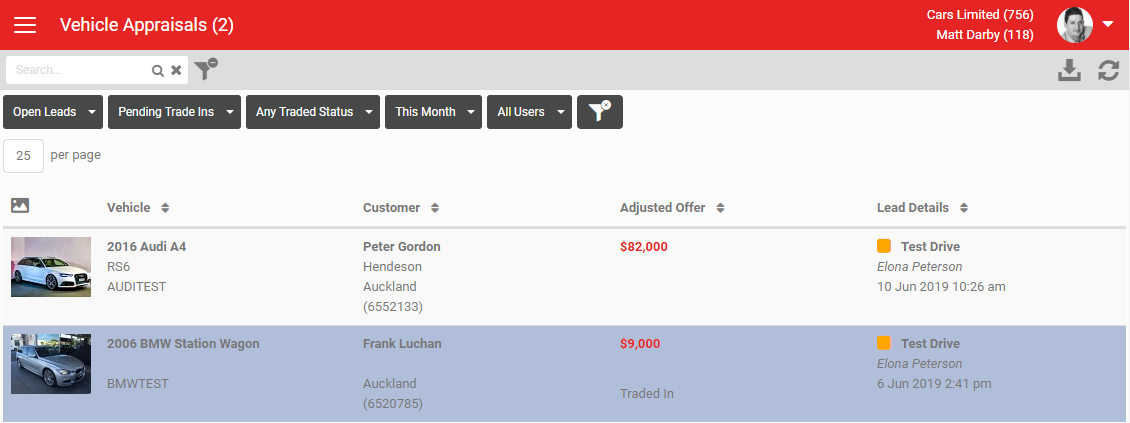Sort by Lead Details column
Screen dimensions: 1130x423
pyautogui.click(x=922, y=208)
